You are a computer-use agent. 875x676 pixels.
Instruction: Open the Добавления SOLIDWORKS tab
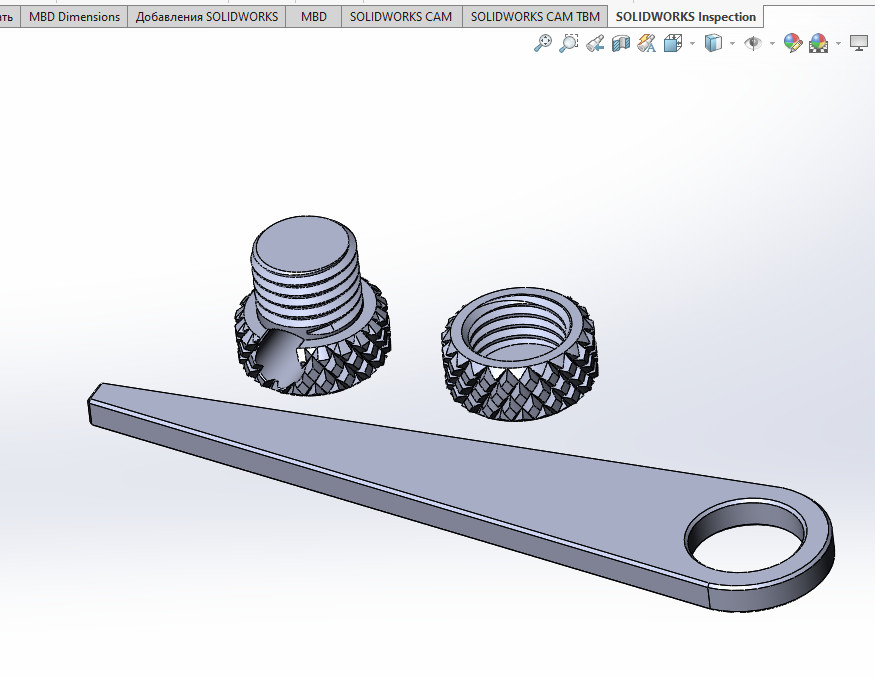click(206, 17)
